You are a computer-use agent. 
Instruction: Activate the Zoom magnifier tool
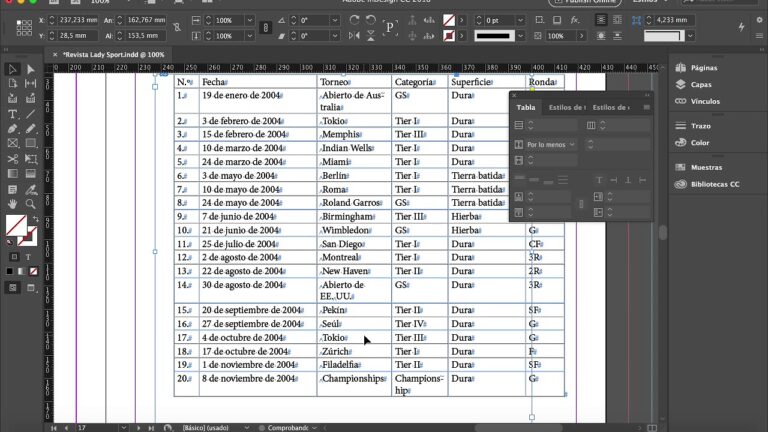coord(30,203)
